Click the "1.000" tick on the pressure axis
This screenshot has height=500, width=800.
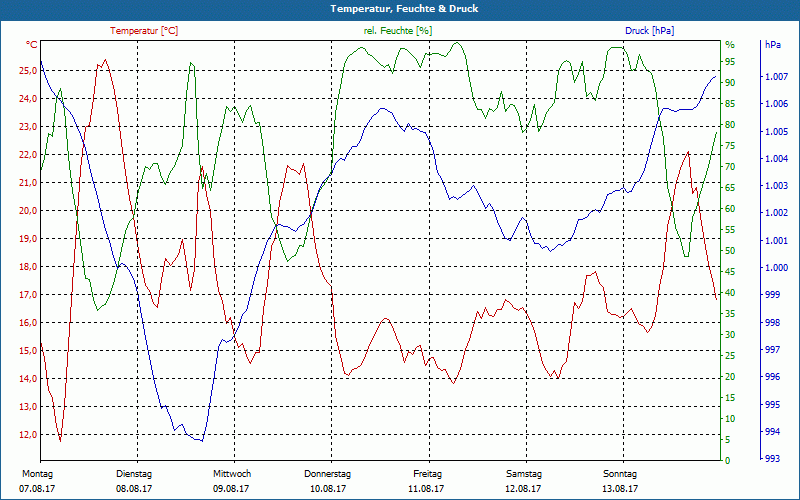[777, 268]
